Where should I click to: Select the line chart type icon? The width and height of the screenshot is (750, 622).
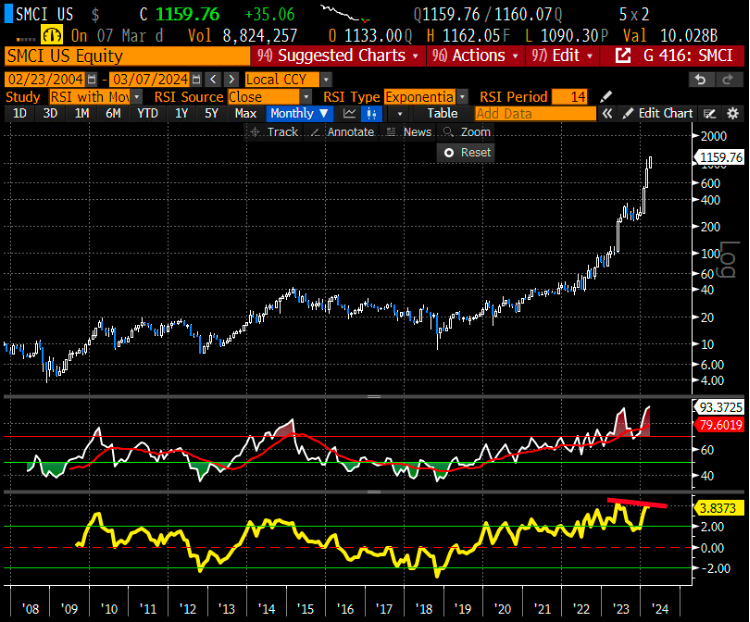pos(350,113)
